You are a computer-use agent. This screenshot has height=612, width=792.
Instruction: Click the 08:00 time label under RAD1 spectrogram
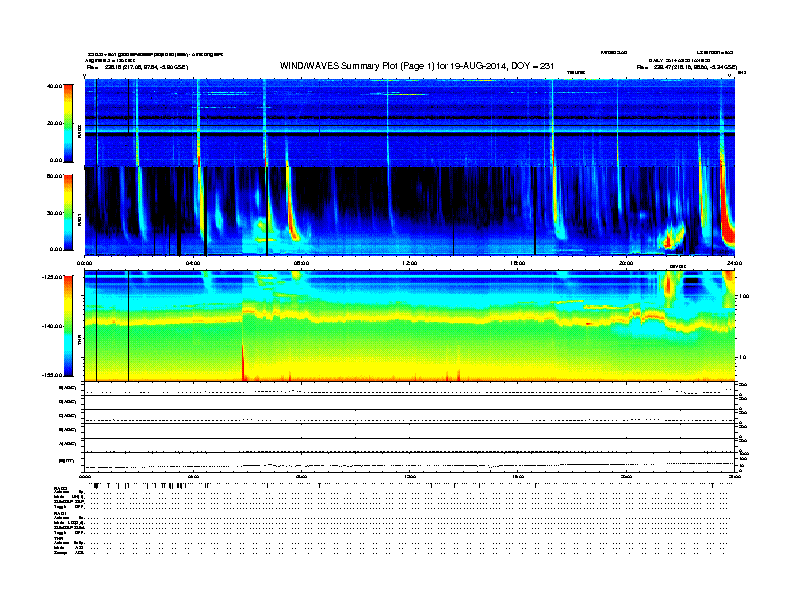(301, 263)
